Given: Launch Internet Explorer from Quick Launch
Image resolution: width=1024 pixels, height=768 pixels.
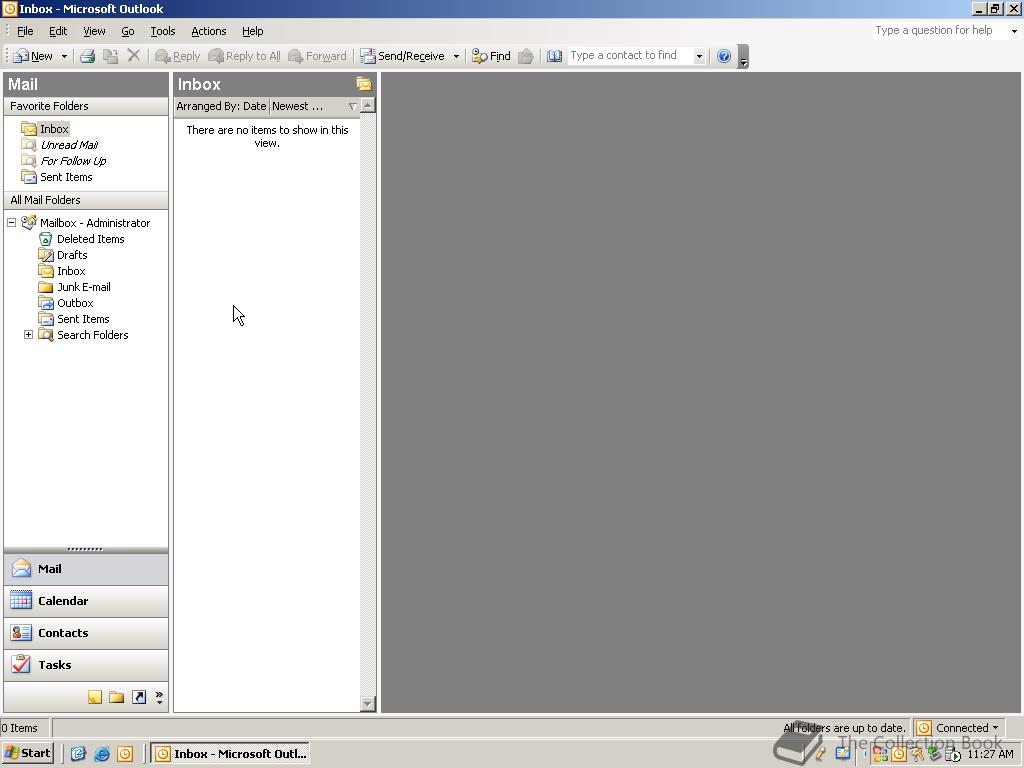Looking at the screenshot, I should (x=101, y=754).
